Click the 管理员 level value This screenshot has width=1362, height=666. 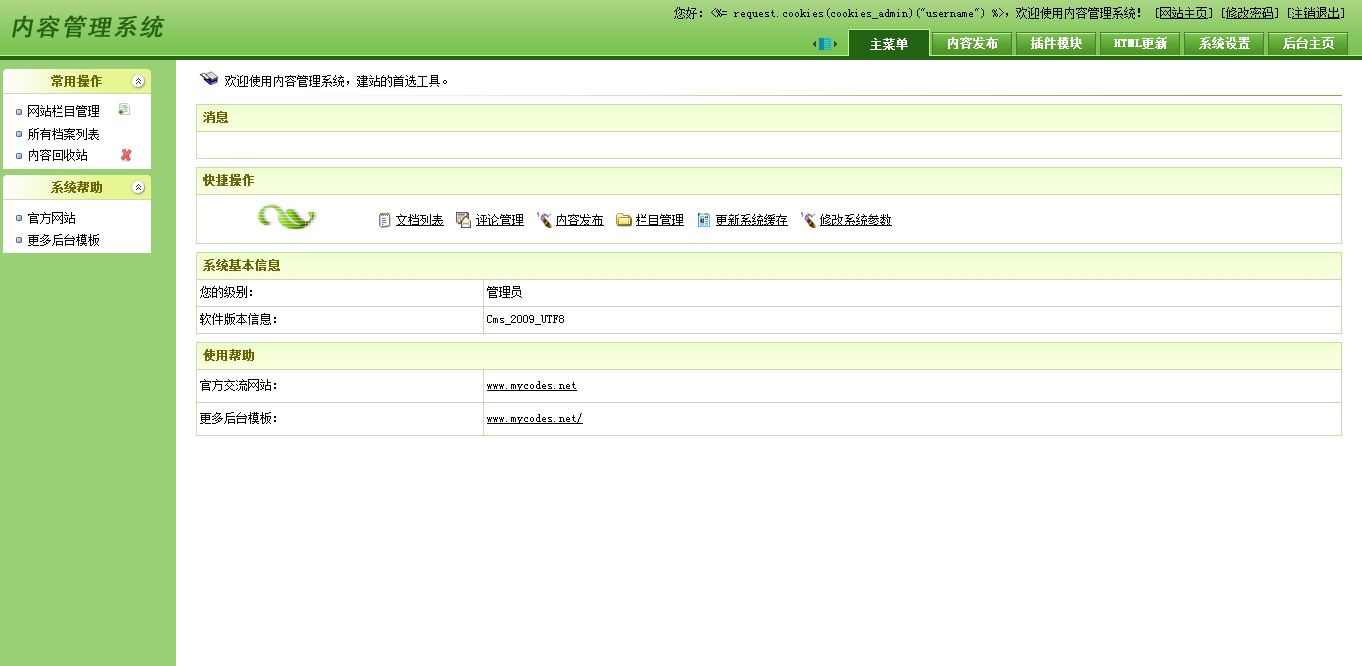(504, 293)
